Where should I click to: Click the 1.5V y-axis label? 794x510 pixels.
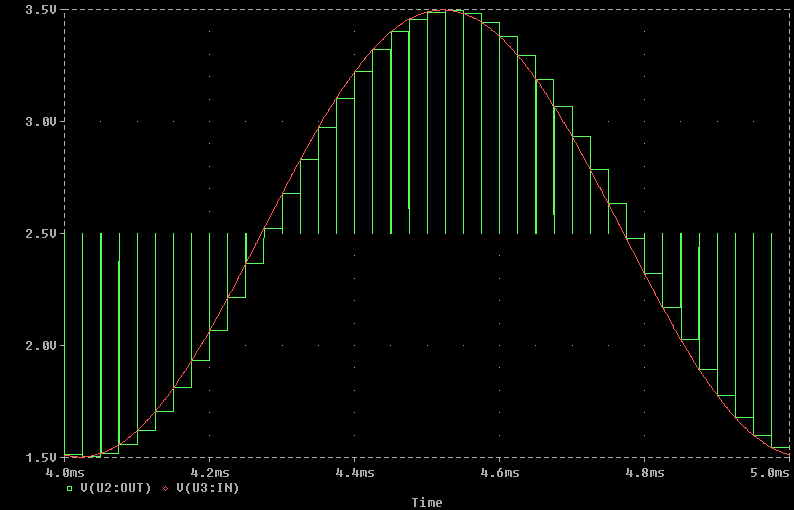[x=41, y=457]
